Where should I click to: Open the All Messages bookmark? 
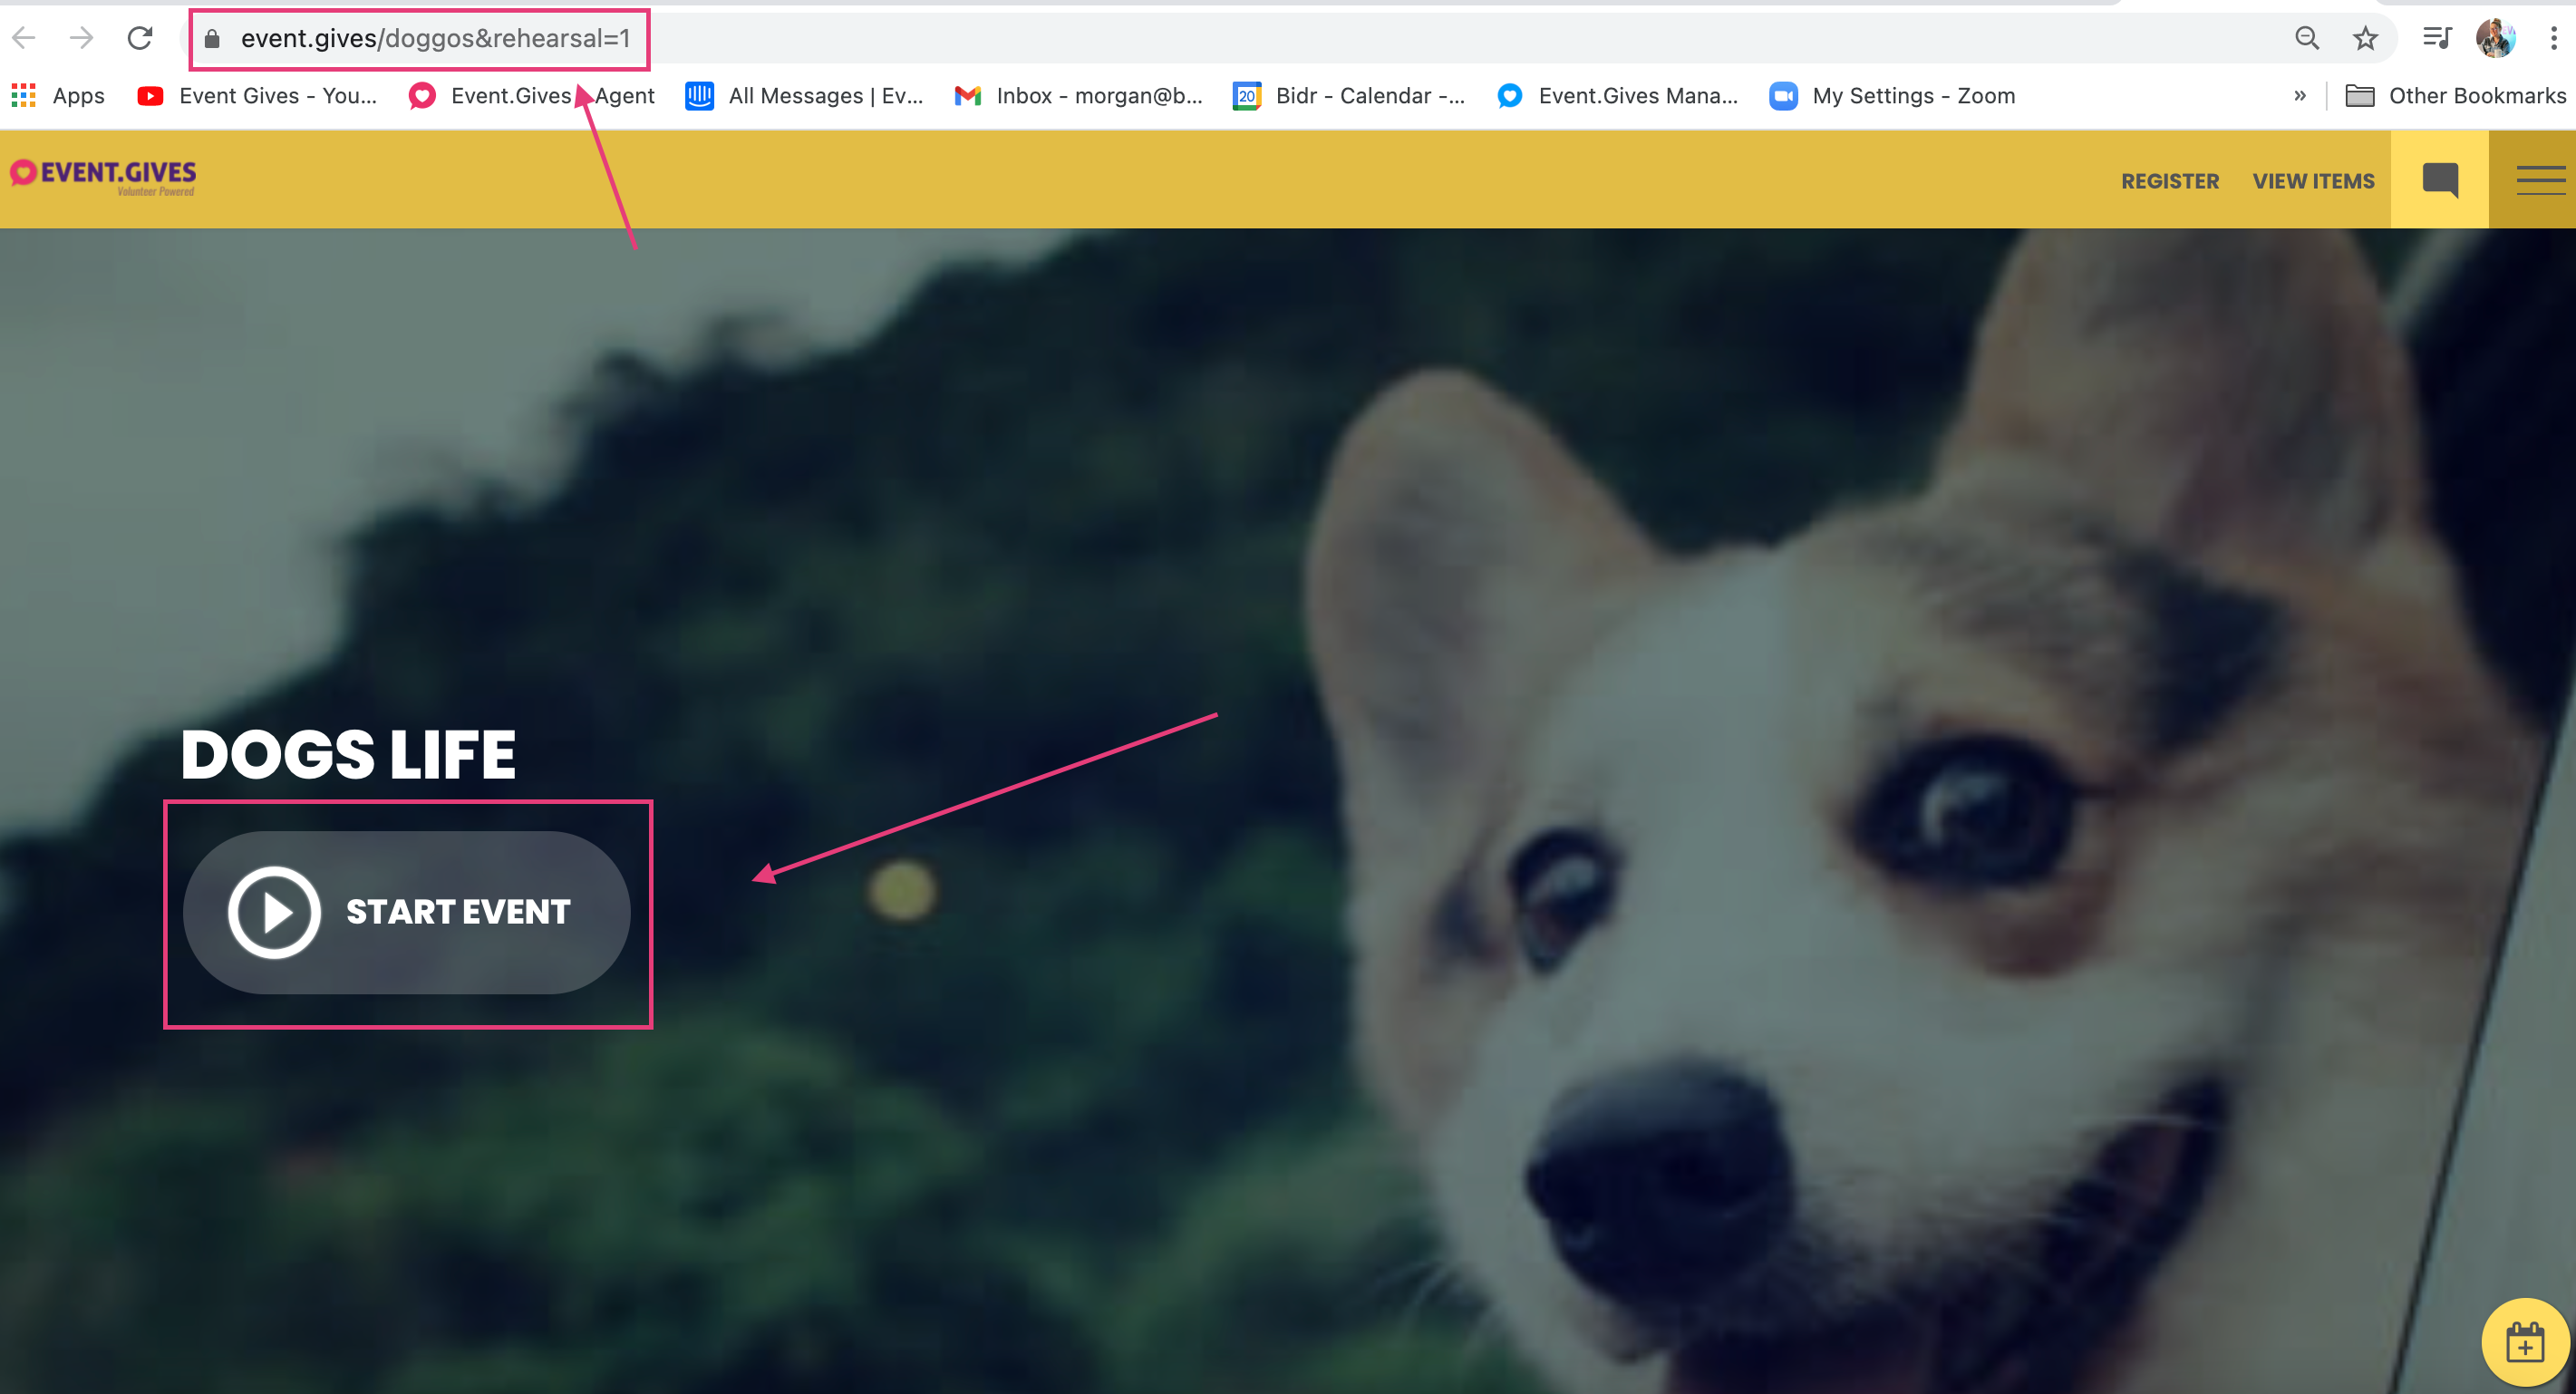tap(804, 96)
